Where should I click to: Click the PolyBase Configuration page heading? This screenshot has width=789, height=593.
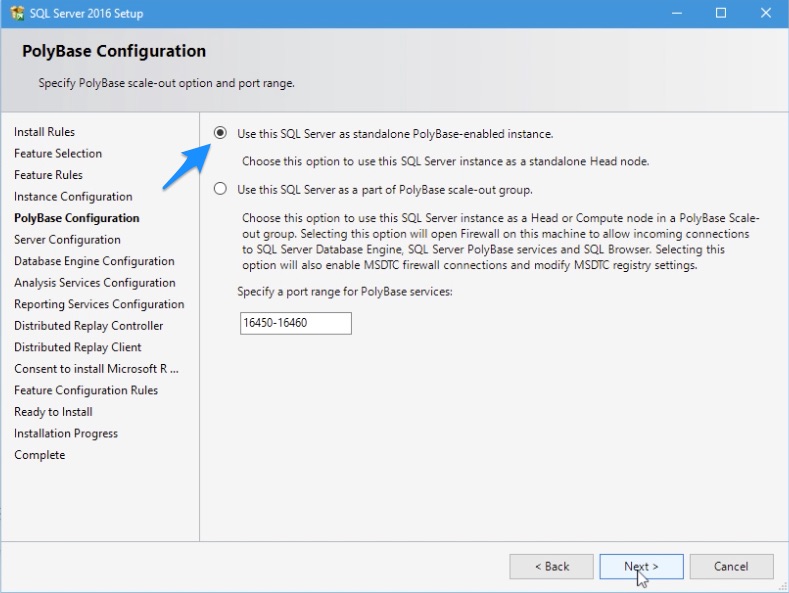[114, 51]
